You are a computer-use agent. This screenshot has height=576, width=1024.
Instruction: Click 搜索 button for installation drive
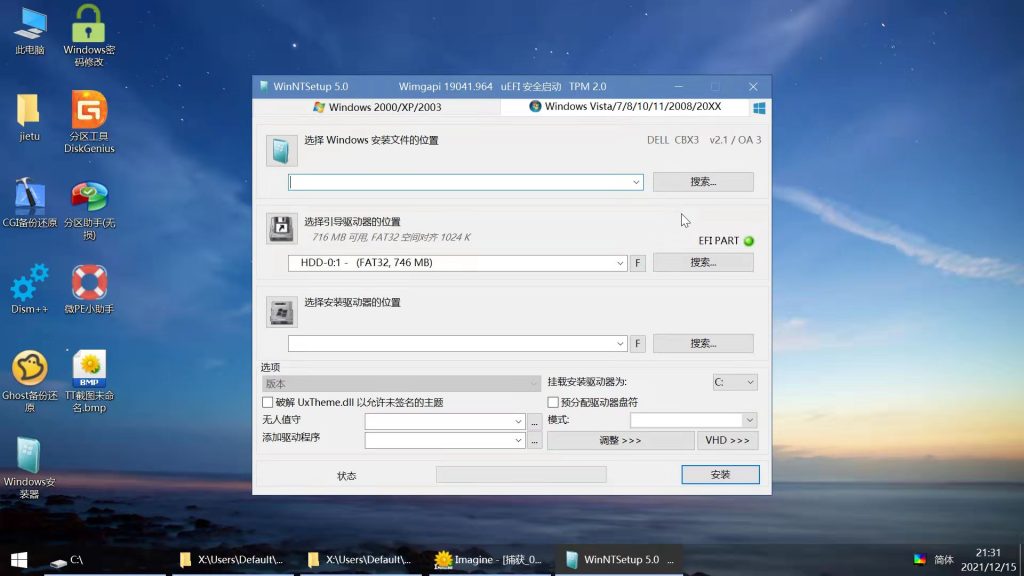(703, 343)
